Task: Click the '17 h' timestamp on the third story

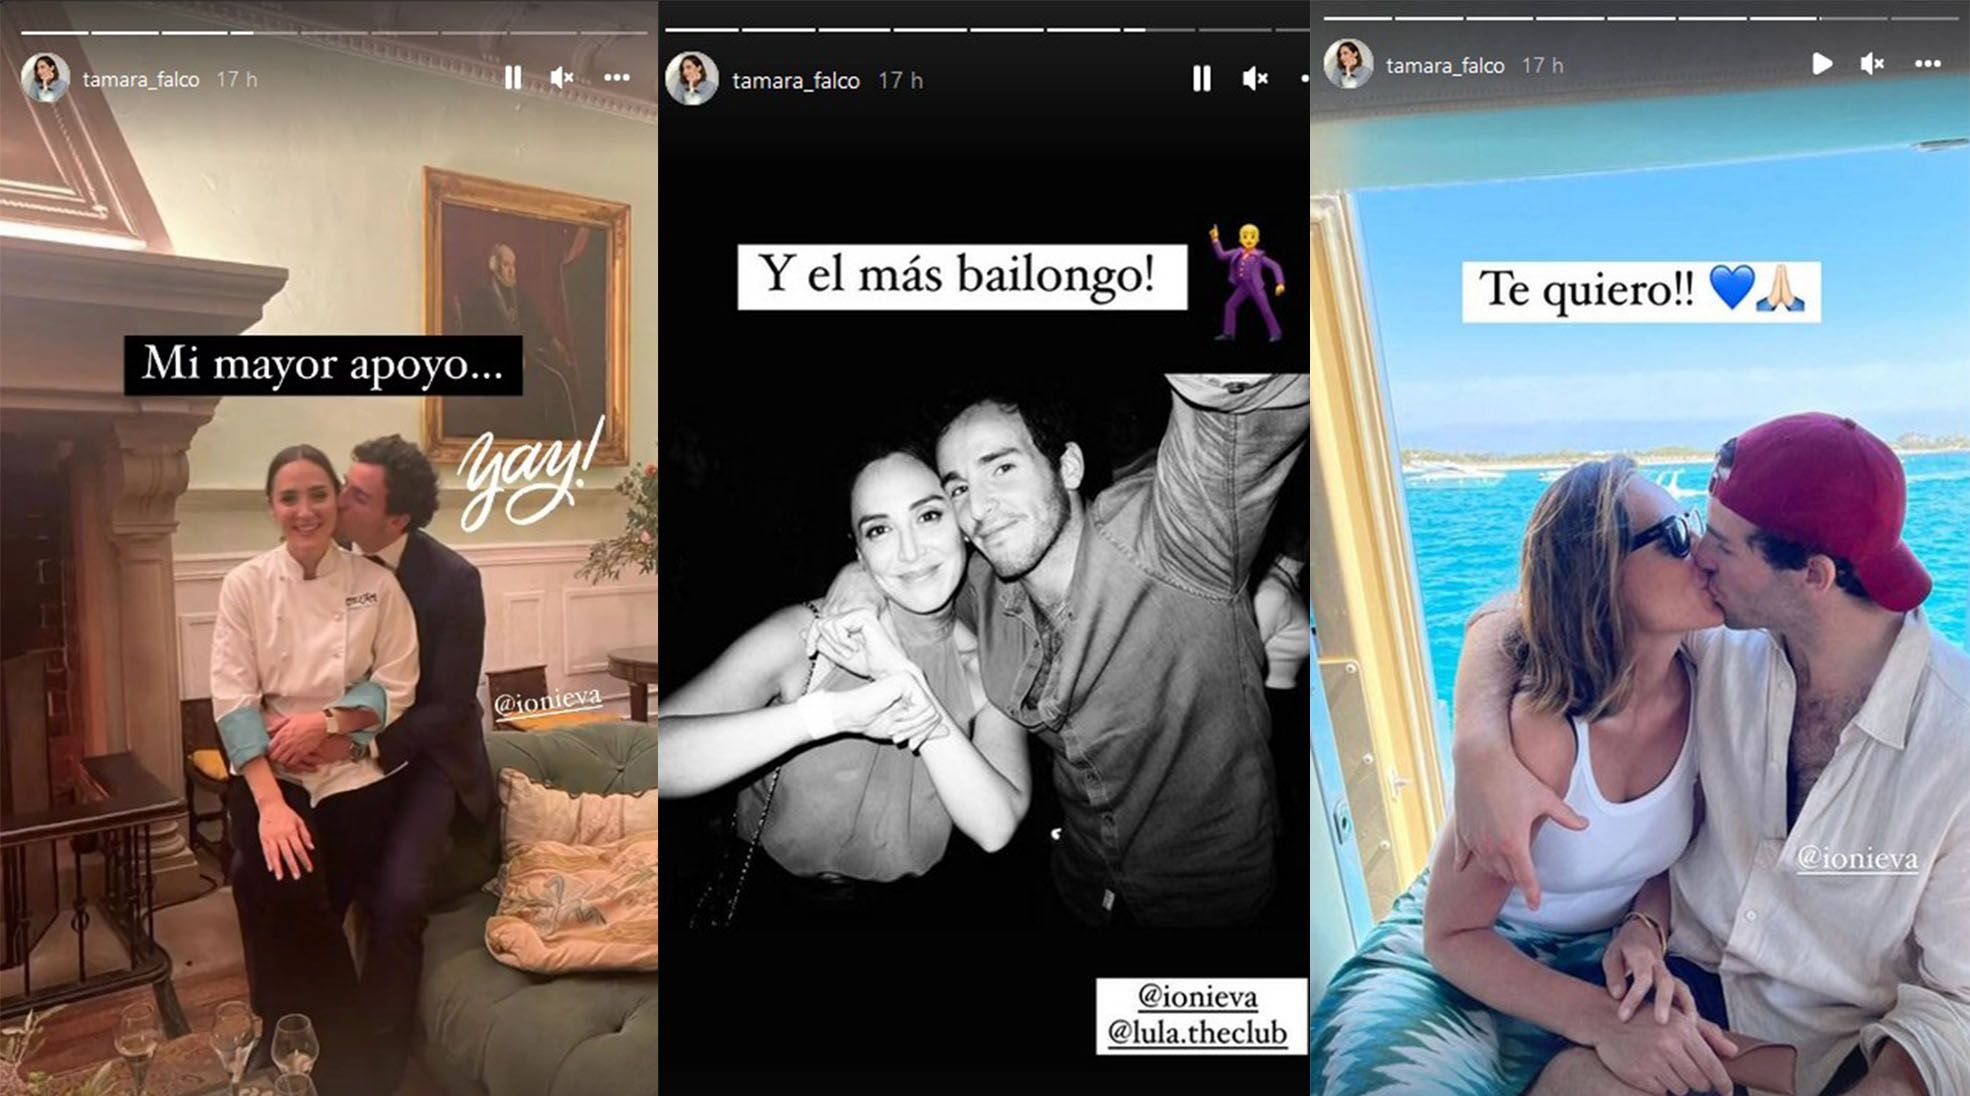Action: [x=1542, y=66]
